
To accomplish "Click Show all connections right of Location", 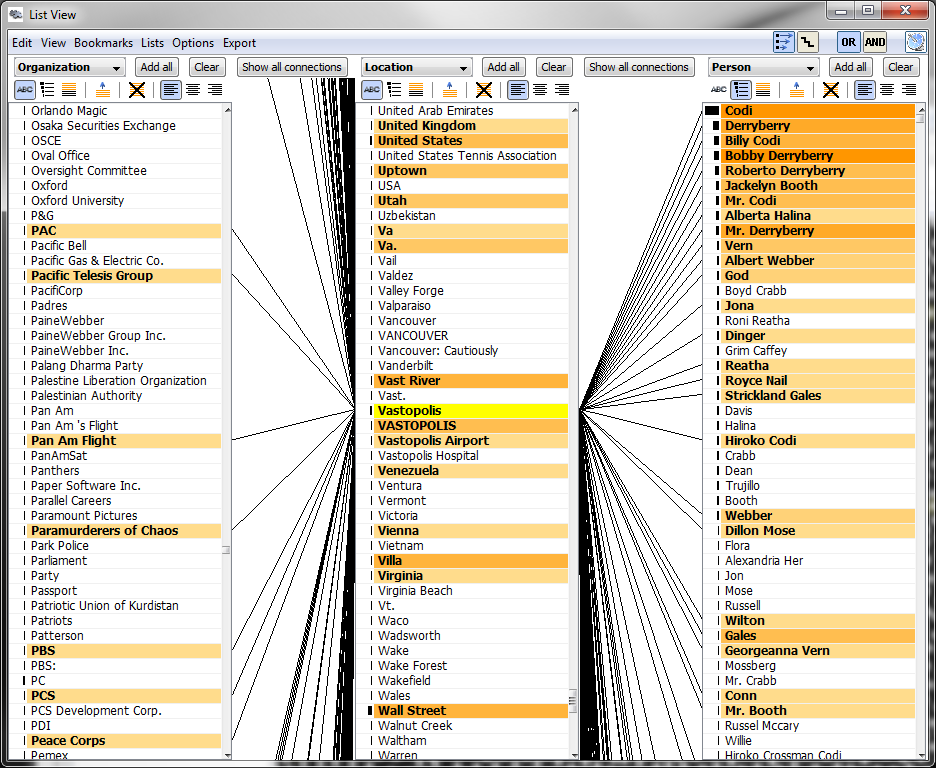I will pyautogui.click(x=639, y=67).
